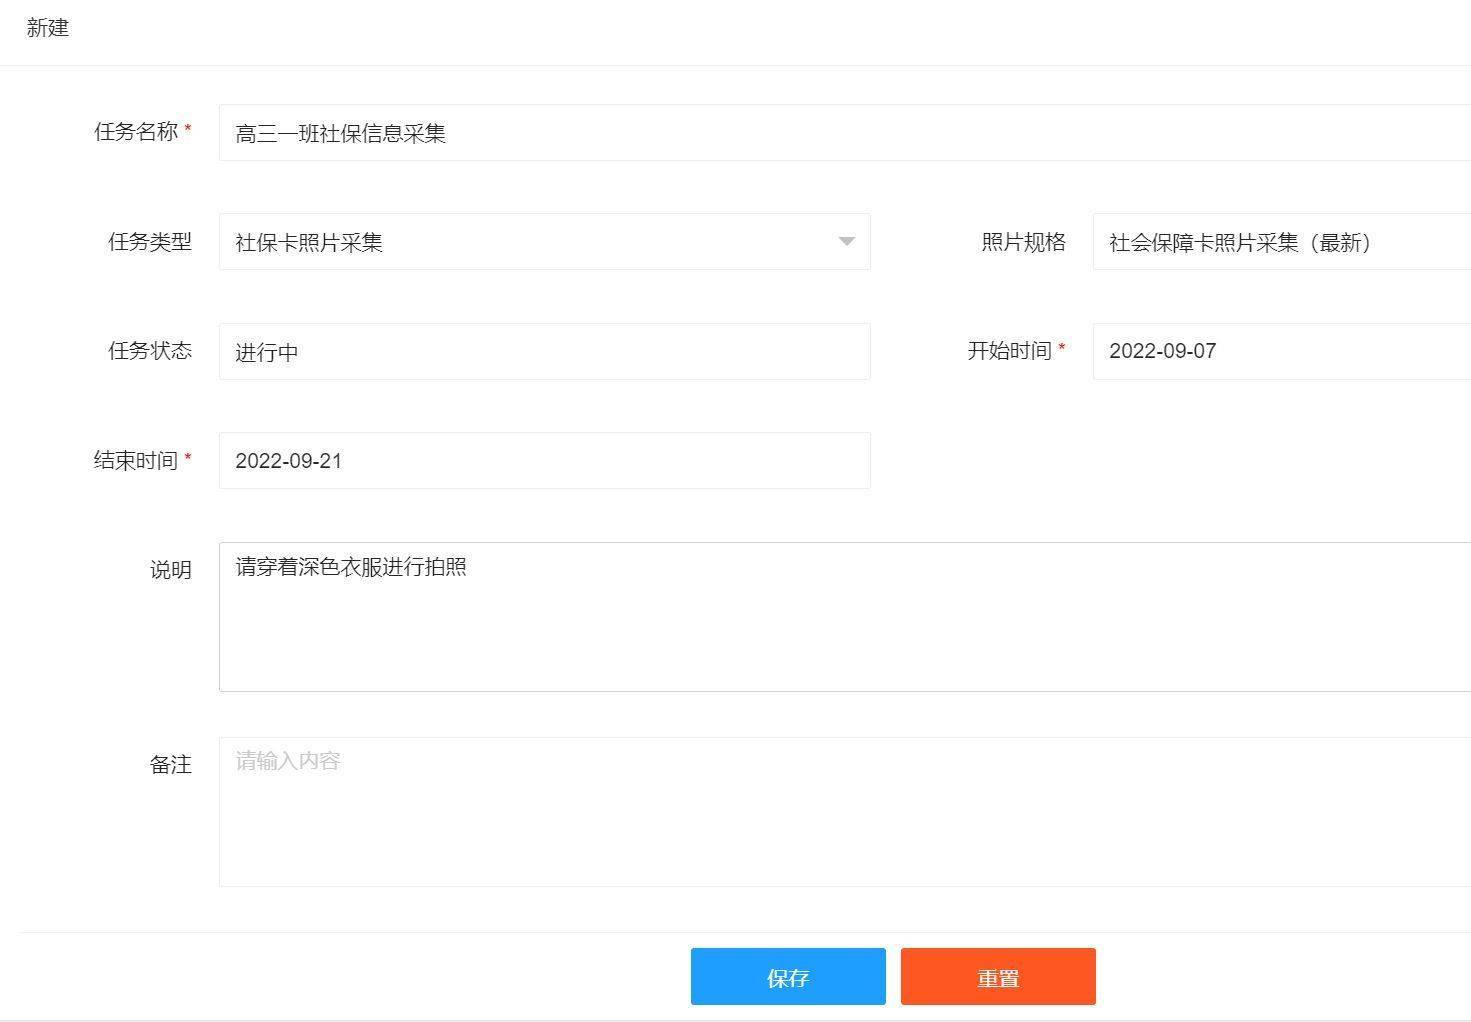
Task: Click the 任务类型 dropdown arrow icon
Action: click(x=846, y=241)
